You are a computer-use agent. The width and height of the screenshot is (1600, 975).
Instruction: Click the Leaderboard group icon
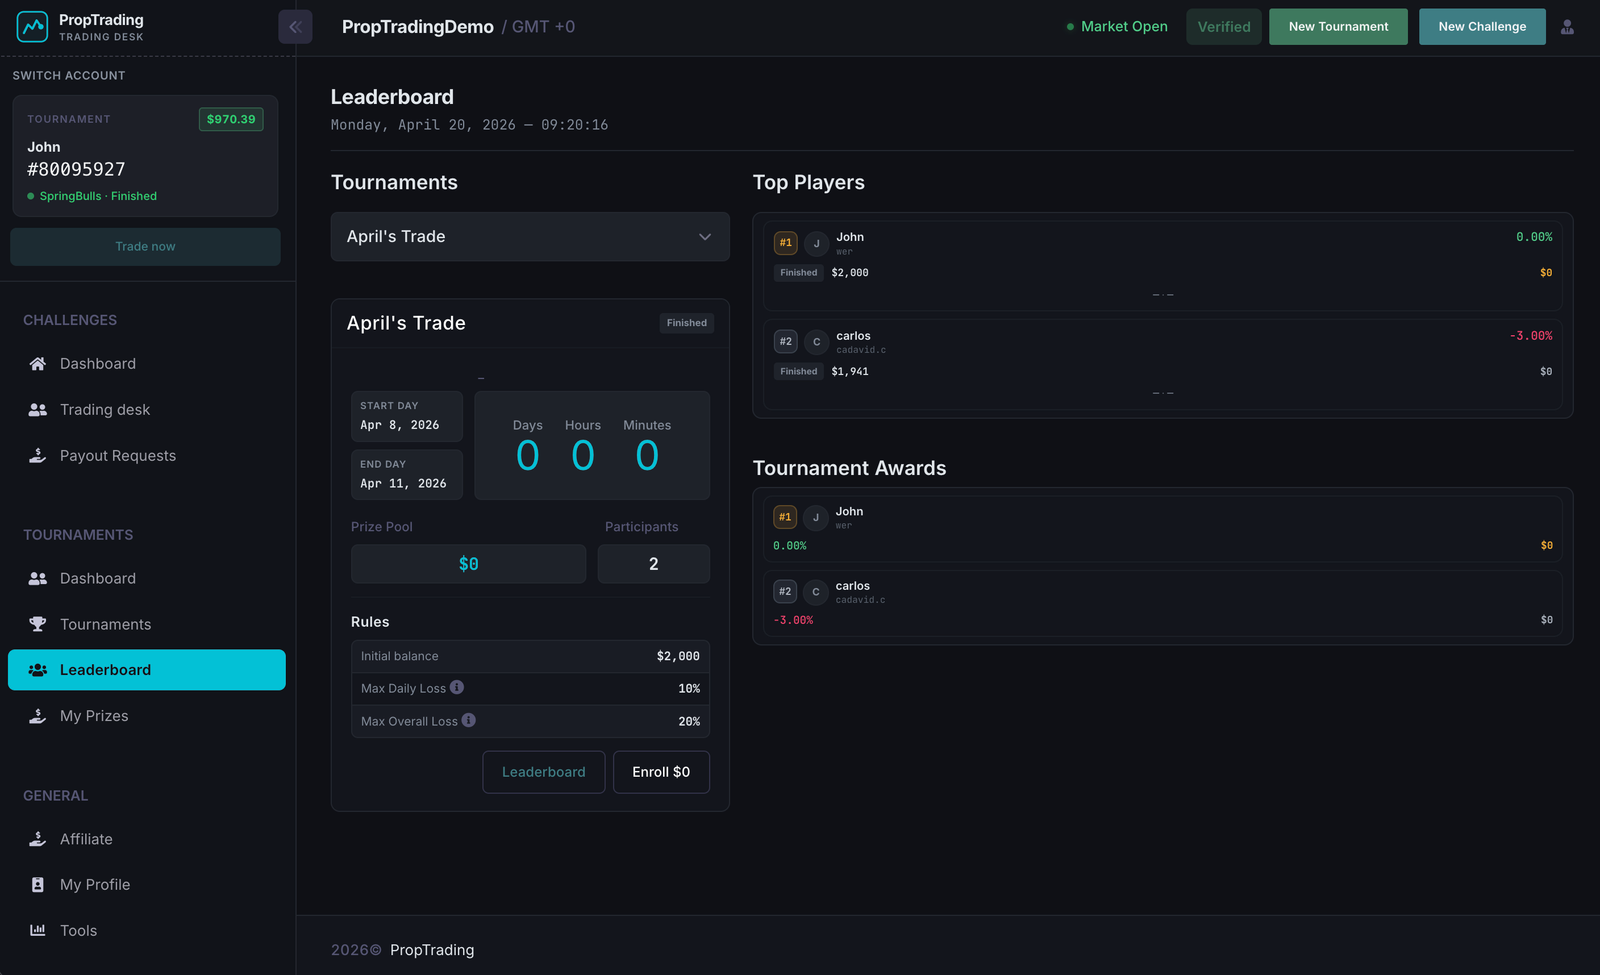(37, 669)
